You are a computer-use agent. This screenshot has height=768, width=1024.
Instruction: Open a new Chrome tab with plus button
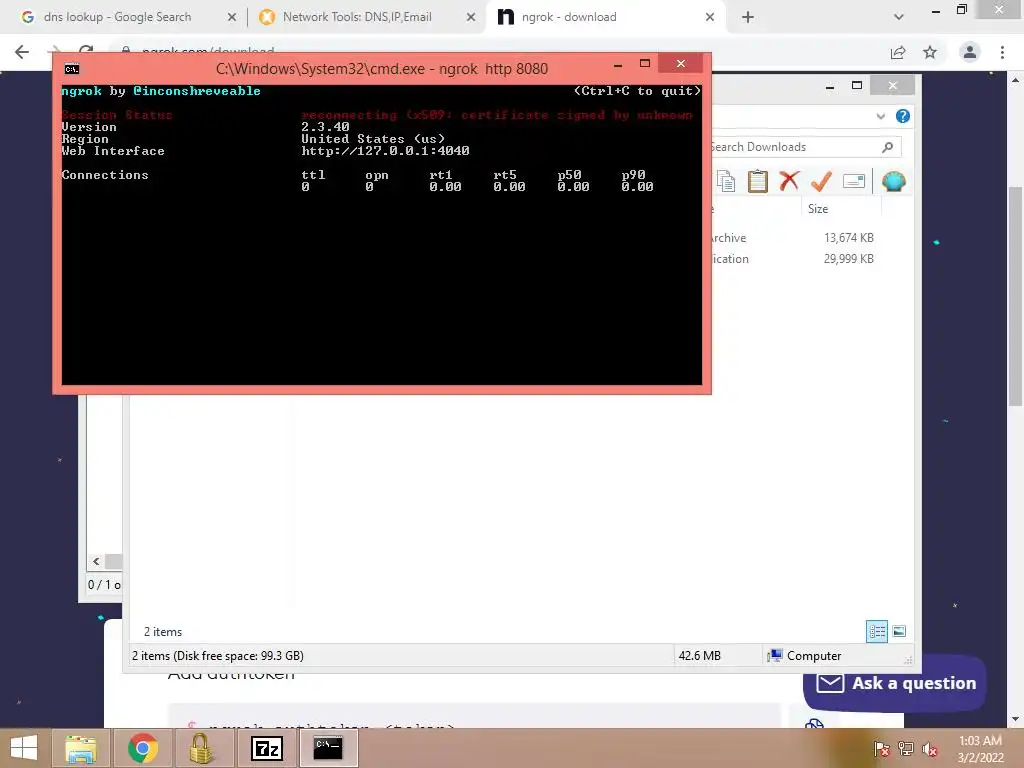coord(748,18)
